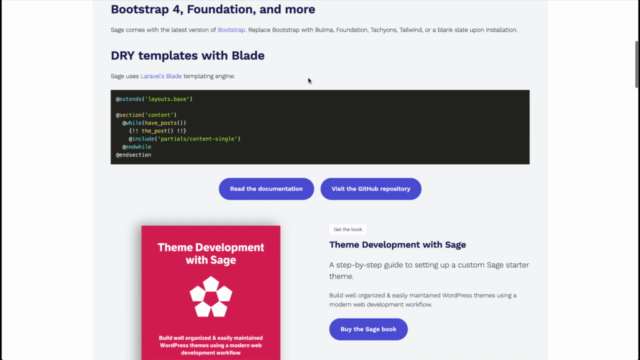Click code line @extends('layouts.base')
Screen dimensions: 640x360
154,99
